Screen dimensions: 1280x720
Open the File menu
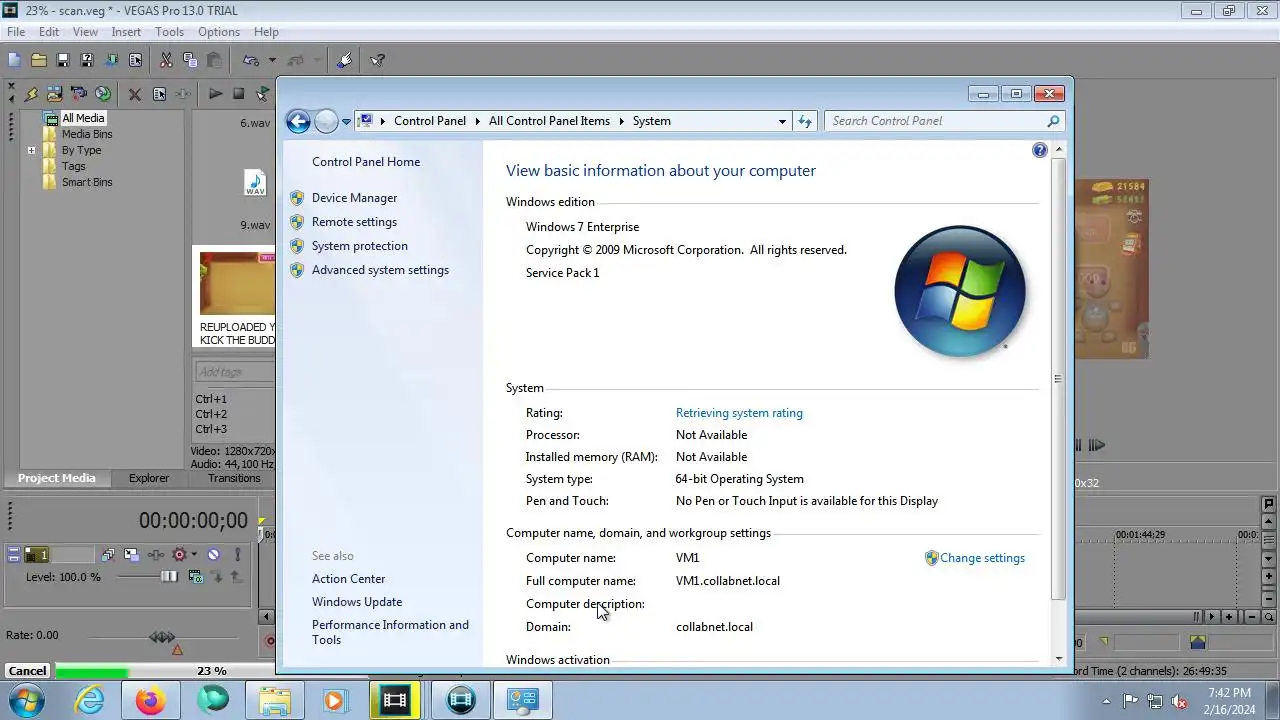pos(16,32)
